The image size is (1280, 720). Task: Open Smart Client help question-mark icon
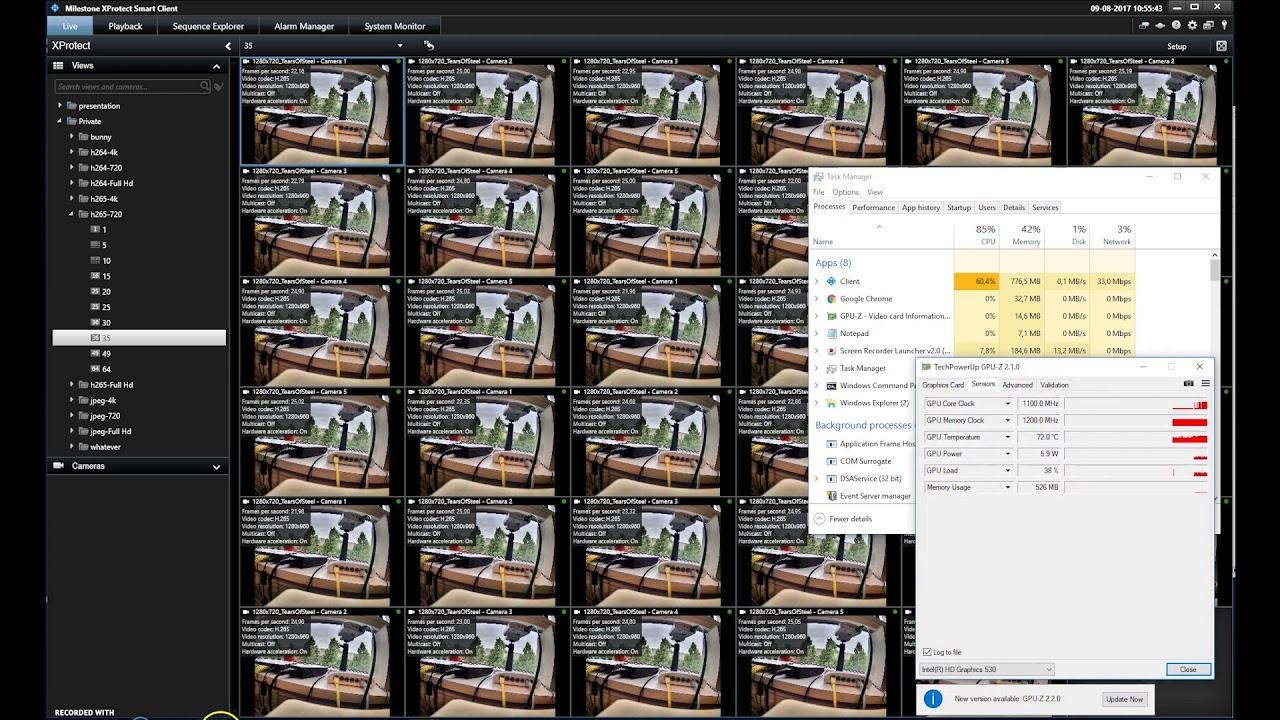1176,25
